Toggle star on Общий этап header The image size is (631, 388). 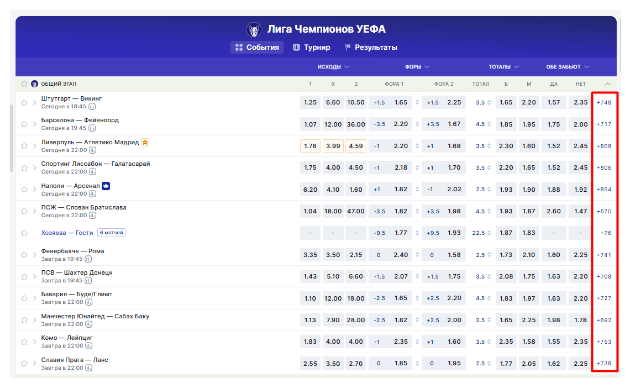(x=24, y=84)
